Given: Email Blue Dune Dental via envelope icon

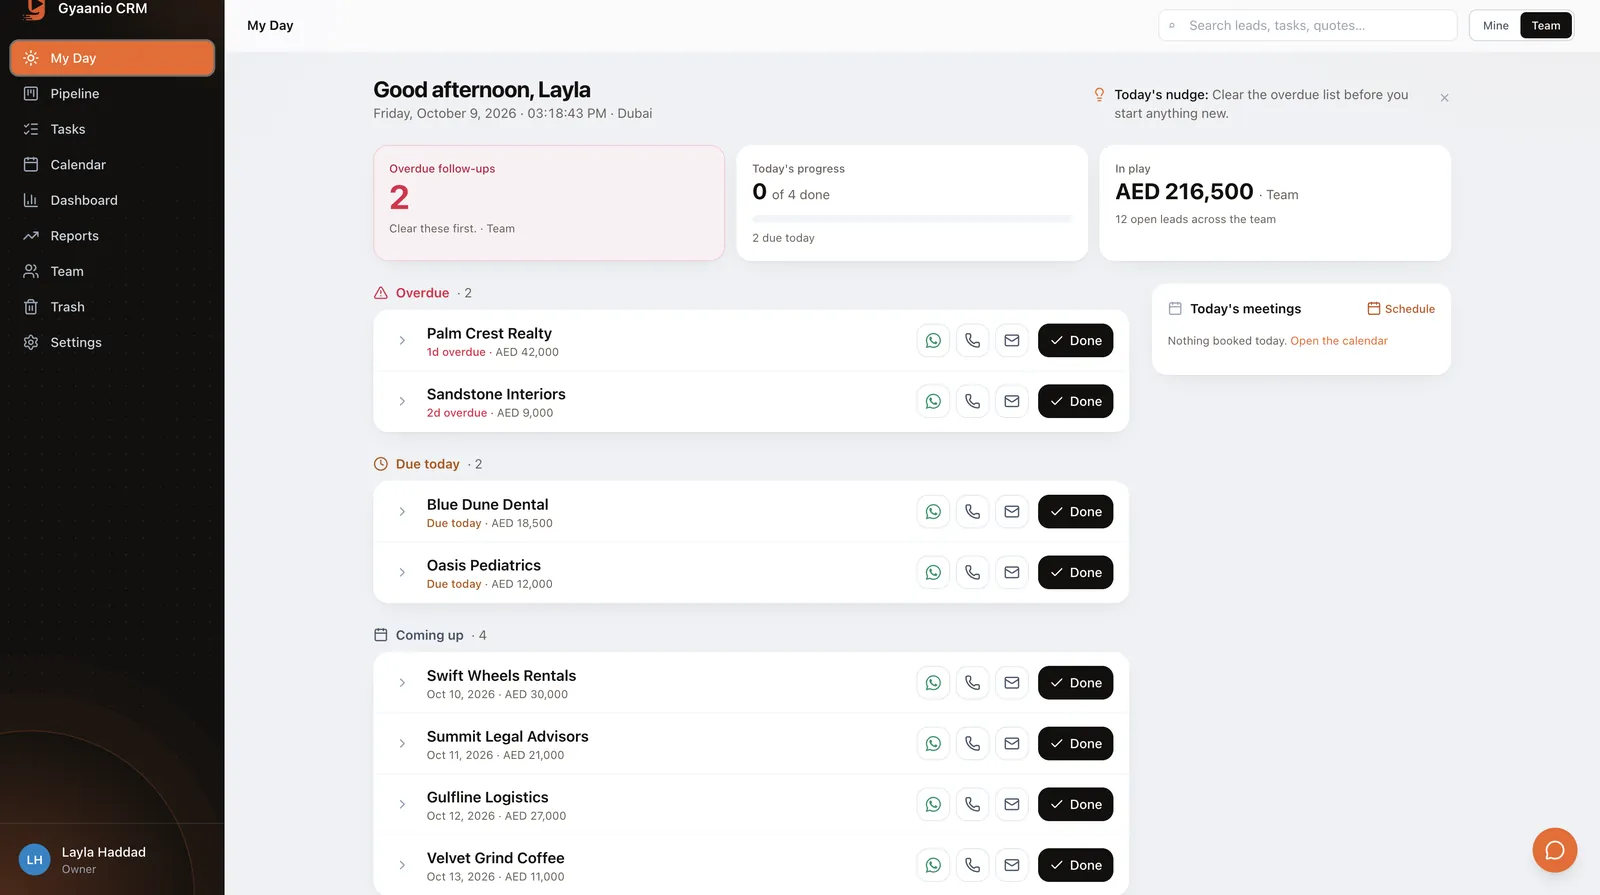Looking at the screenshot, I should (1012, 512).
